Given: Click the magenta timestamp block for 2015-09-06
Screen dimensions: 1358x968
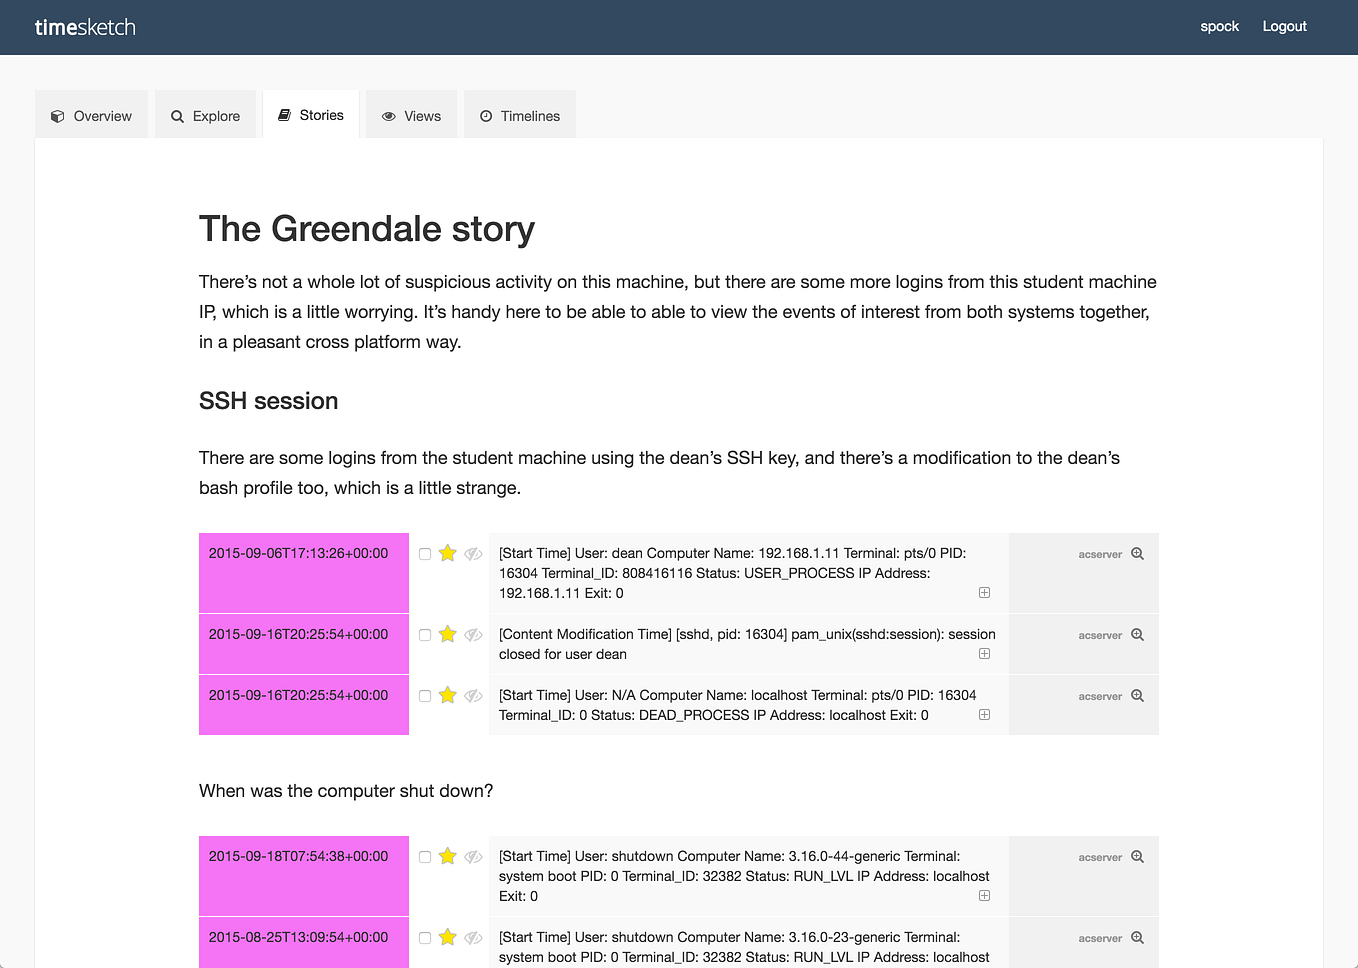Looking at the screenshot, I should pyautogui.click(x=303, y=572).
